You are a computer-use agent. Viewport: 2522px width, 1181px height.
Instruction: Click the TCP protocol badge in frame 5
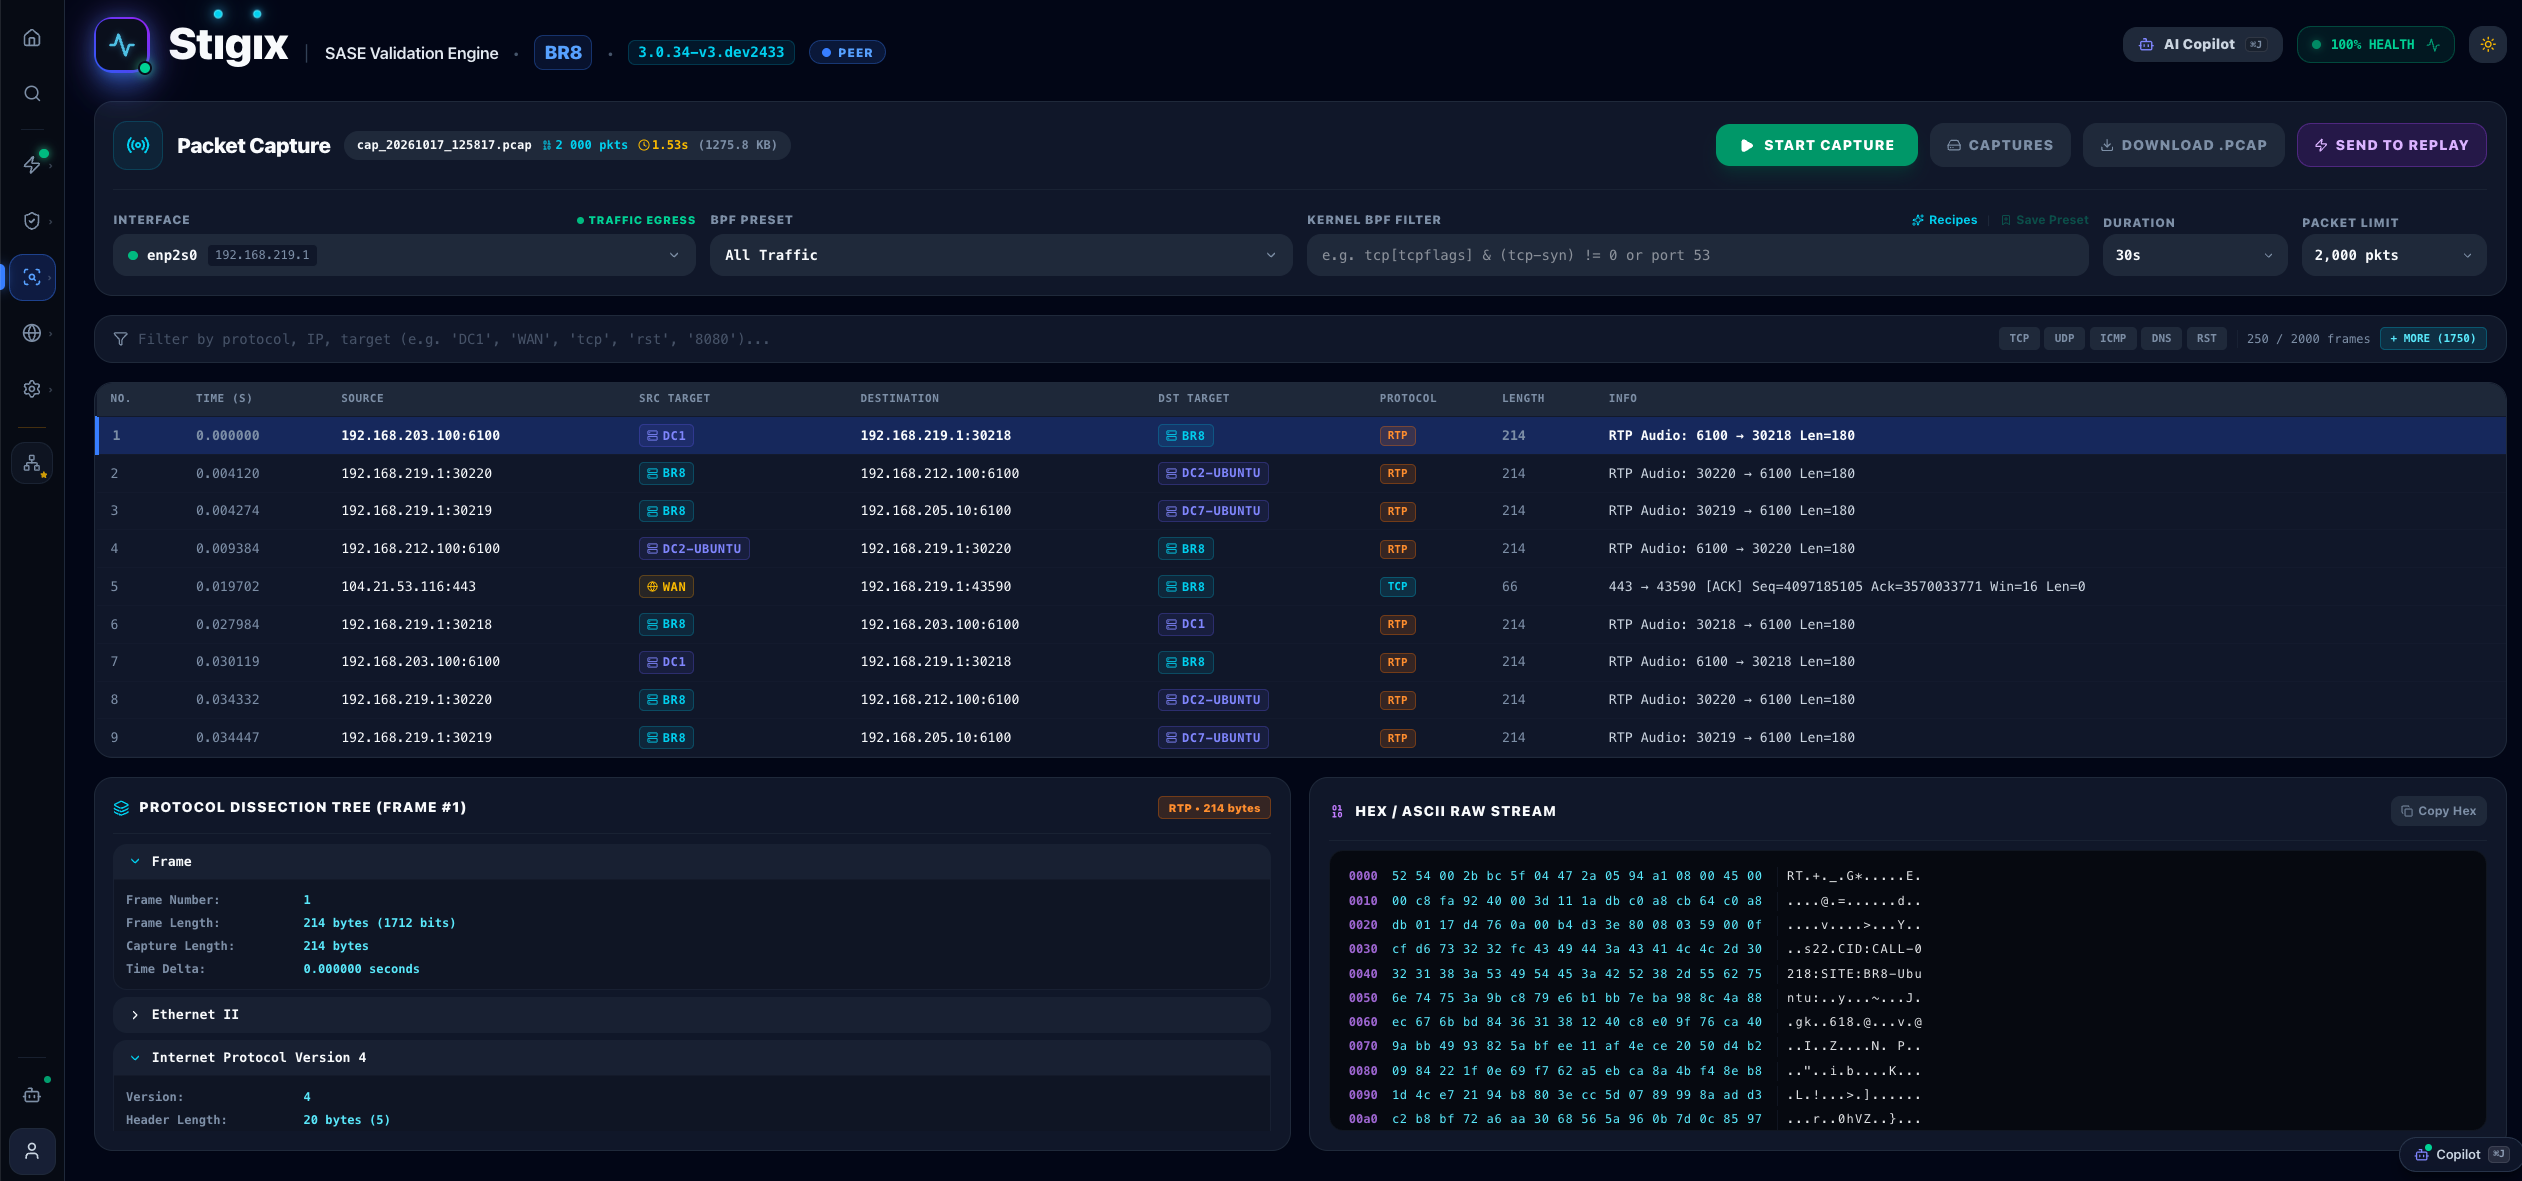tap(1397, 587)
